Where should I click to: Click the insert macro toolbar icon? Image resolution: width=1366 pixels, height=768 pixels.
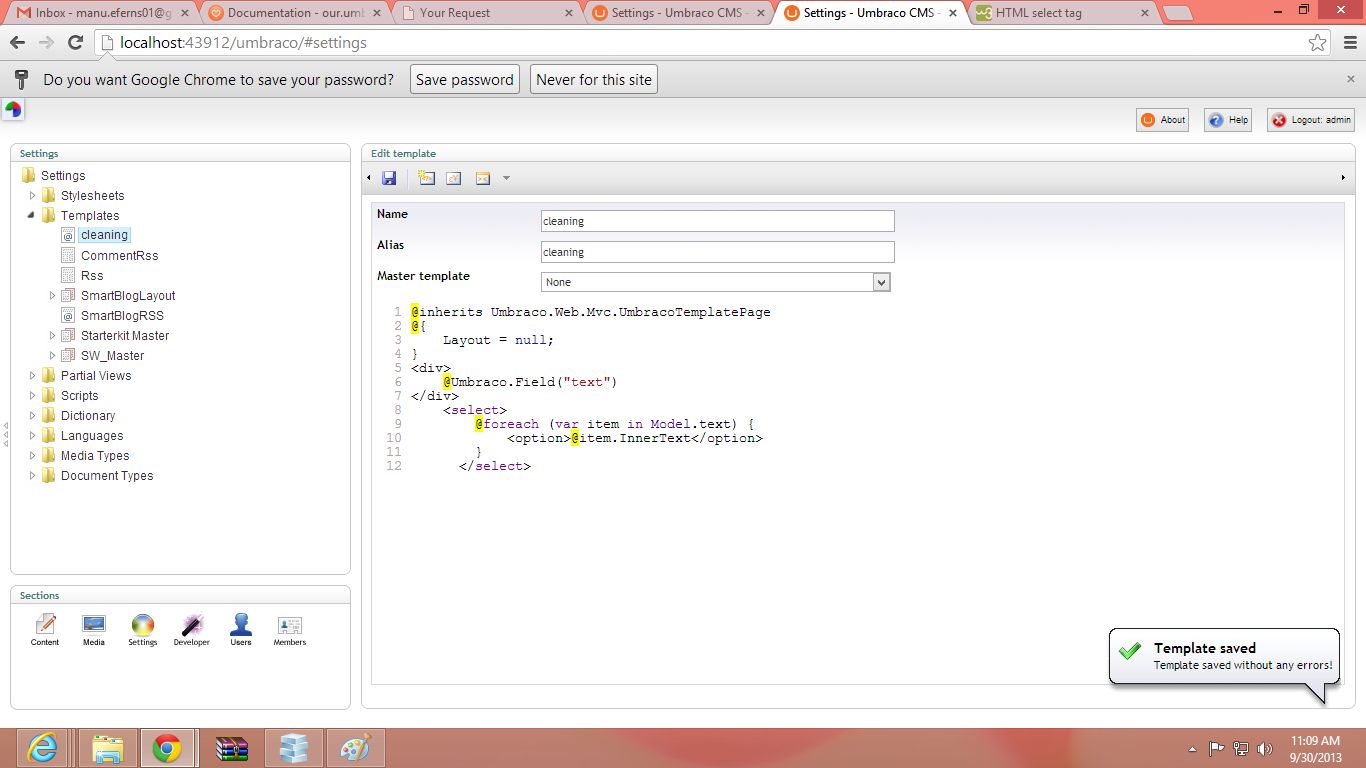coord(483,178)
